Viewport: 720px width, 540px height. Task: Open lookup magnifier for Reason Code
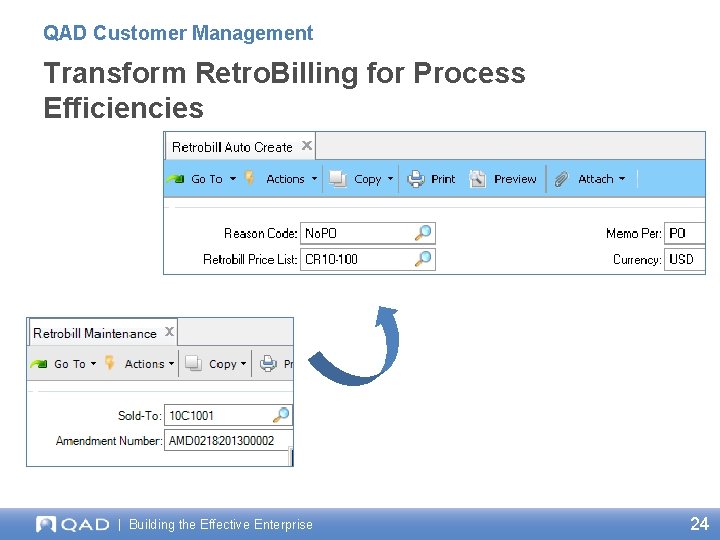423,233
